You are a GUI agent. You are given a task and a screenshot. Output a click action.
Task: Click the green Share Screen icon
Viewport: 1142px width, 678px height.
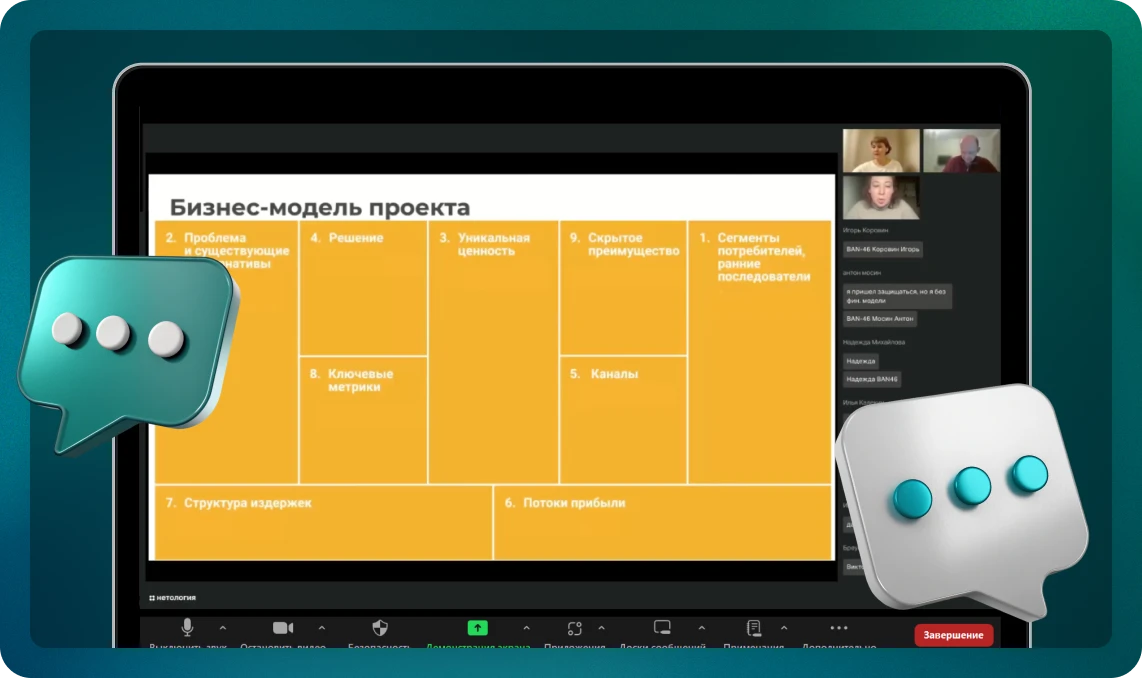pos(478,628)
